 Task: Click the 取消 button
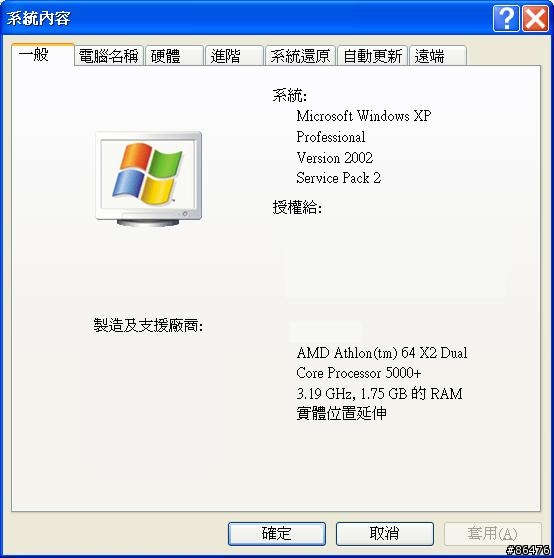385,533
